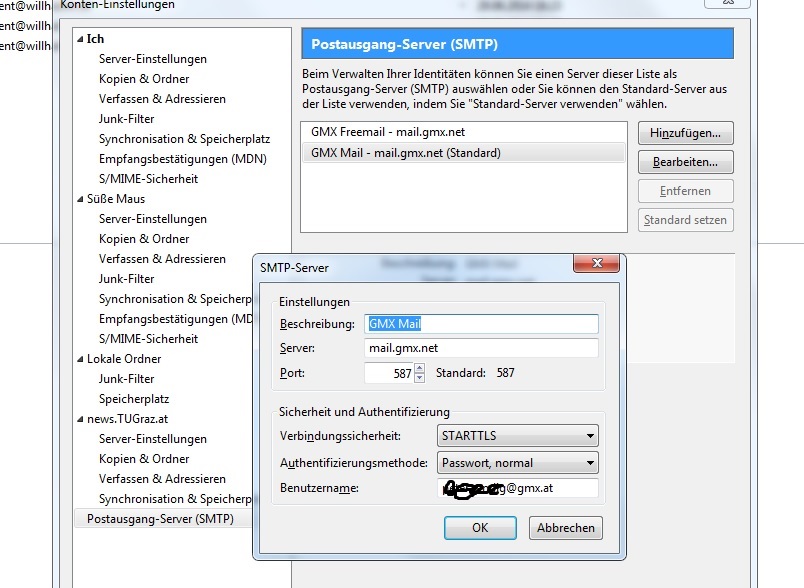Select the news.TUGraz.at account

click(x=128, y=419)
